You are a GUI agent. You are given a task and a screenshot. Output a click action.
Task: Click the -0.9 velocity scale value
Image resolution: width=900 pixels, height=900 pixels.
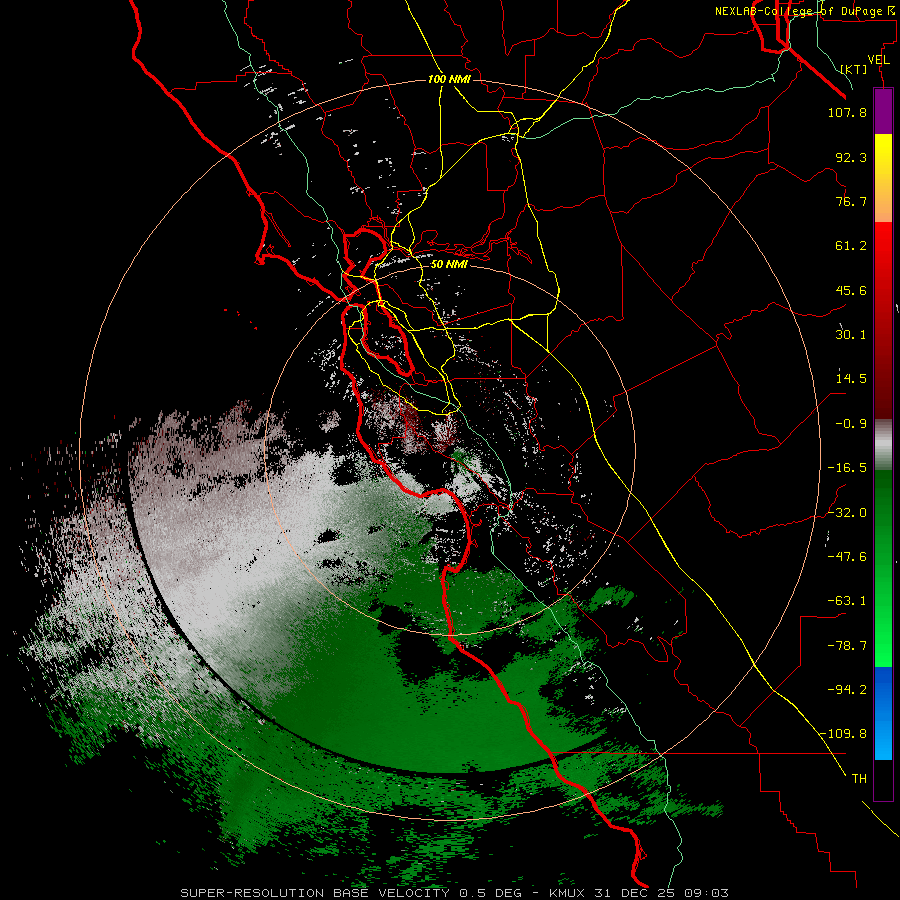851,424
